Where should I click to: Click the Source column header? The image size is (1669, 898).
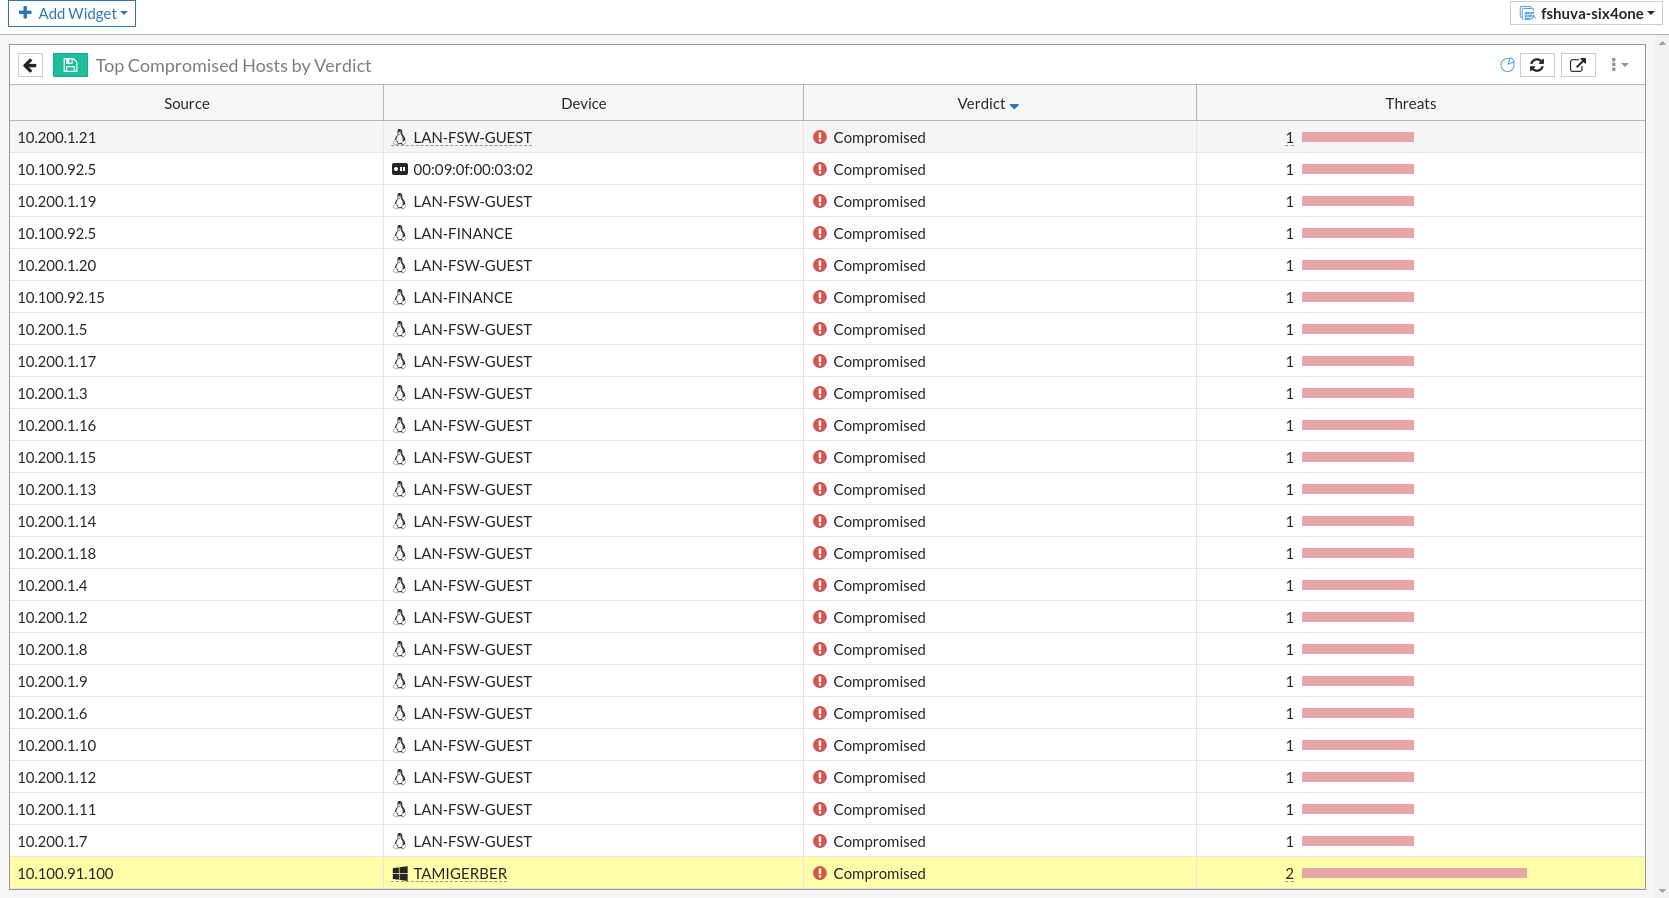pos(187,104)
